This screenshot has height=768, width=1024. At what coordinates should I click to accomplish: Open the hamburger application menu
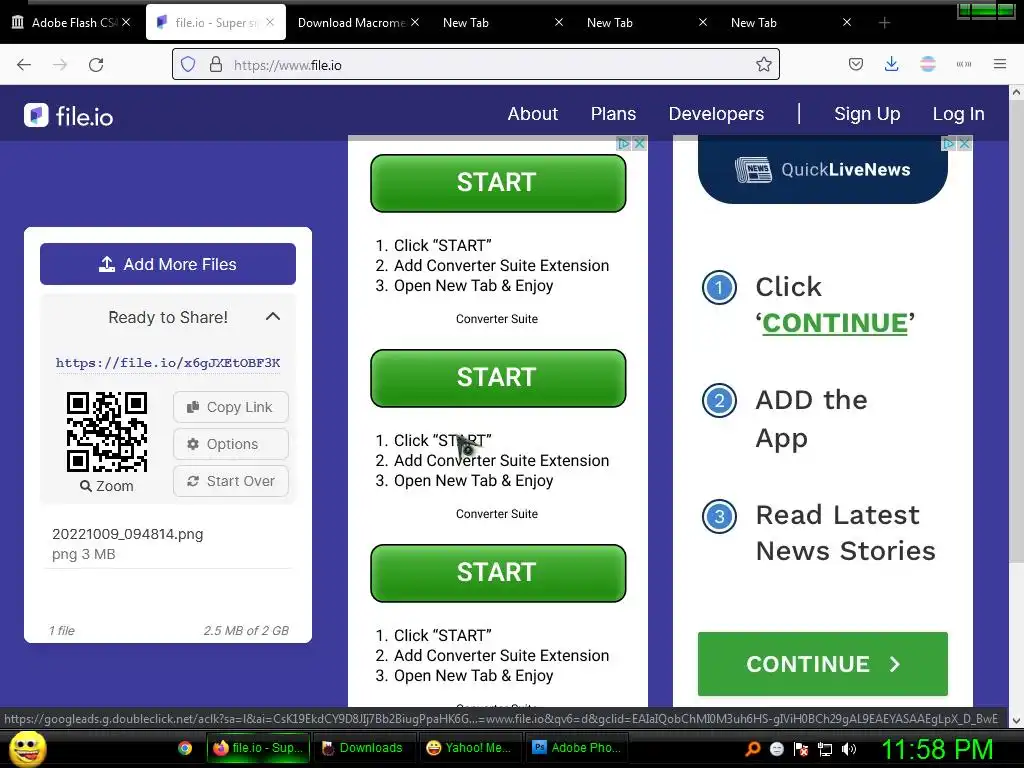click(x=1000, y=64)
